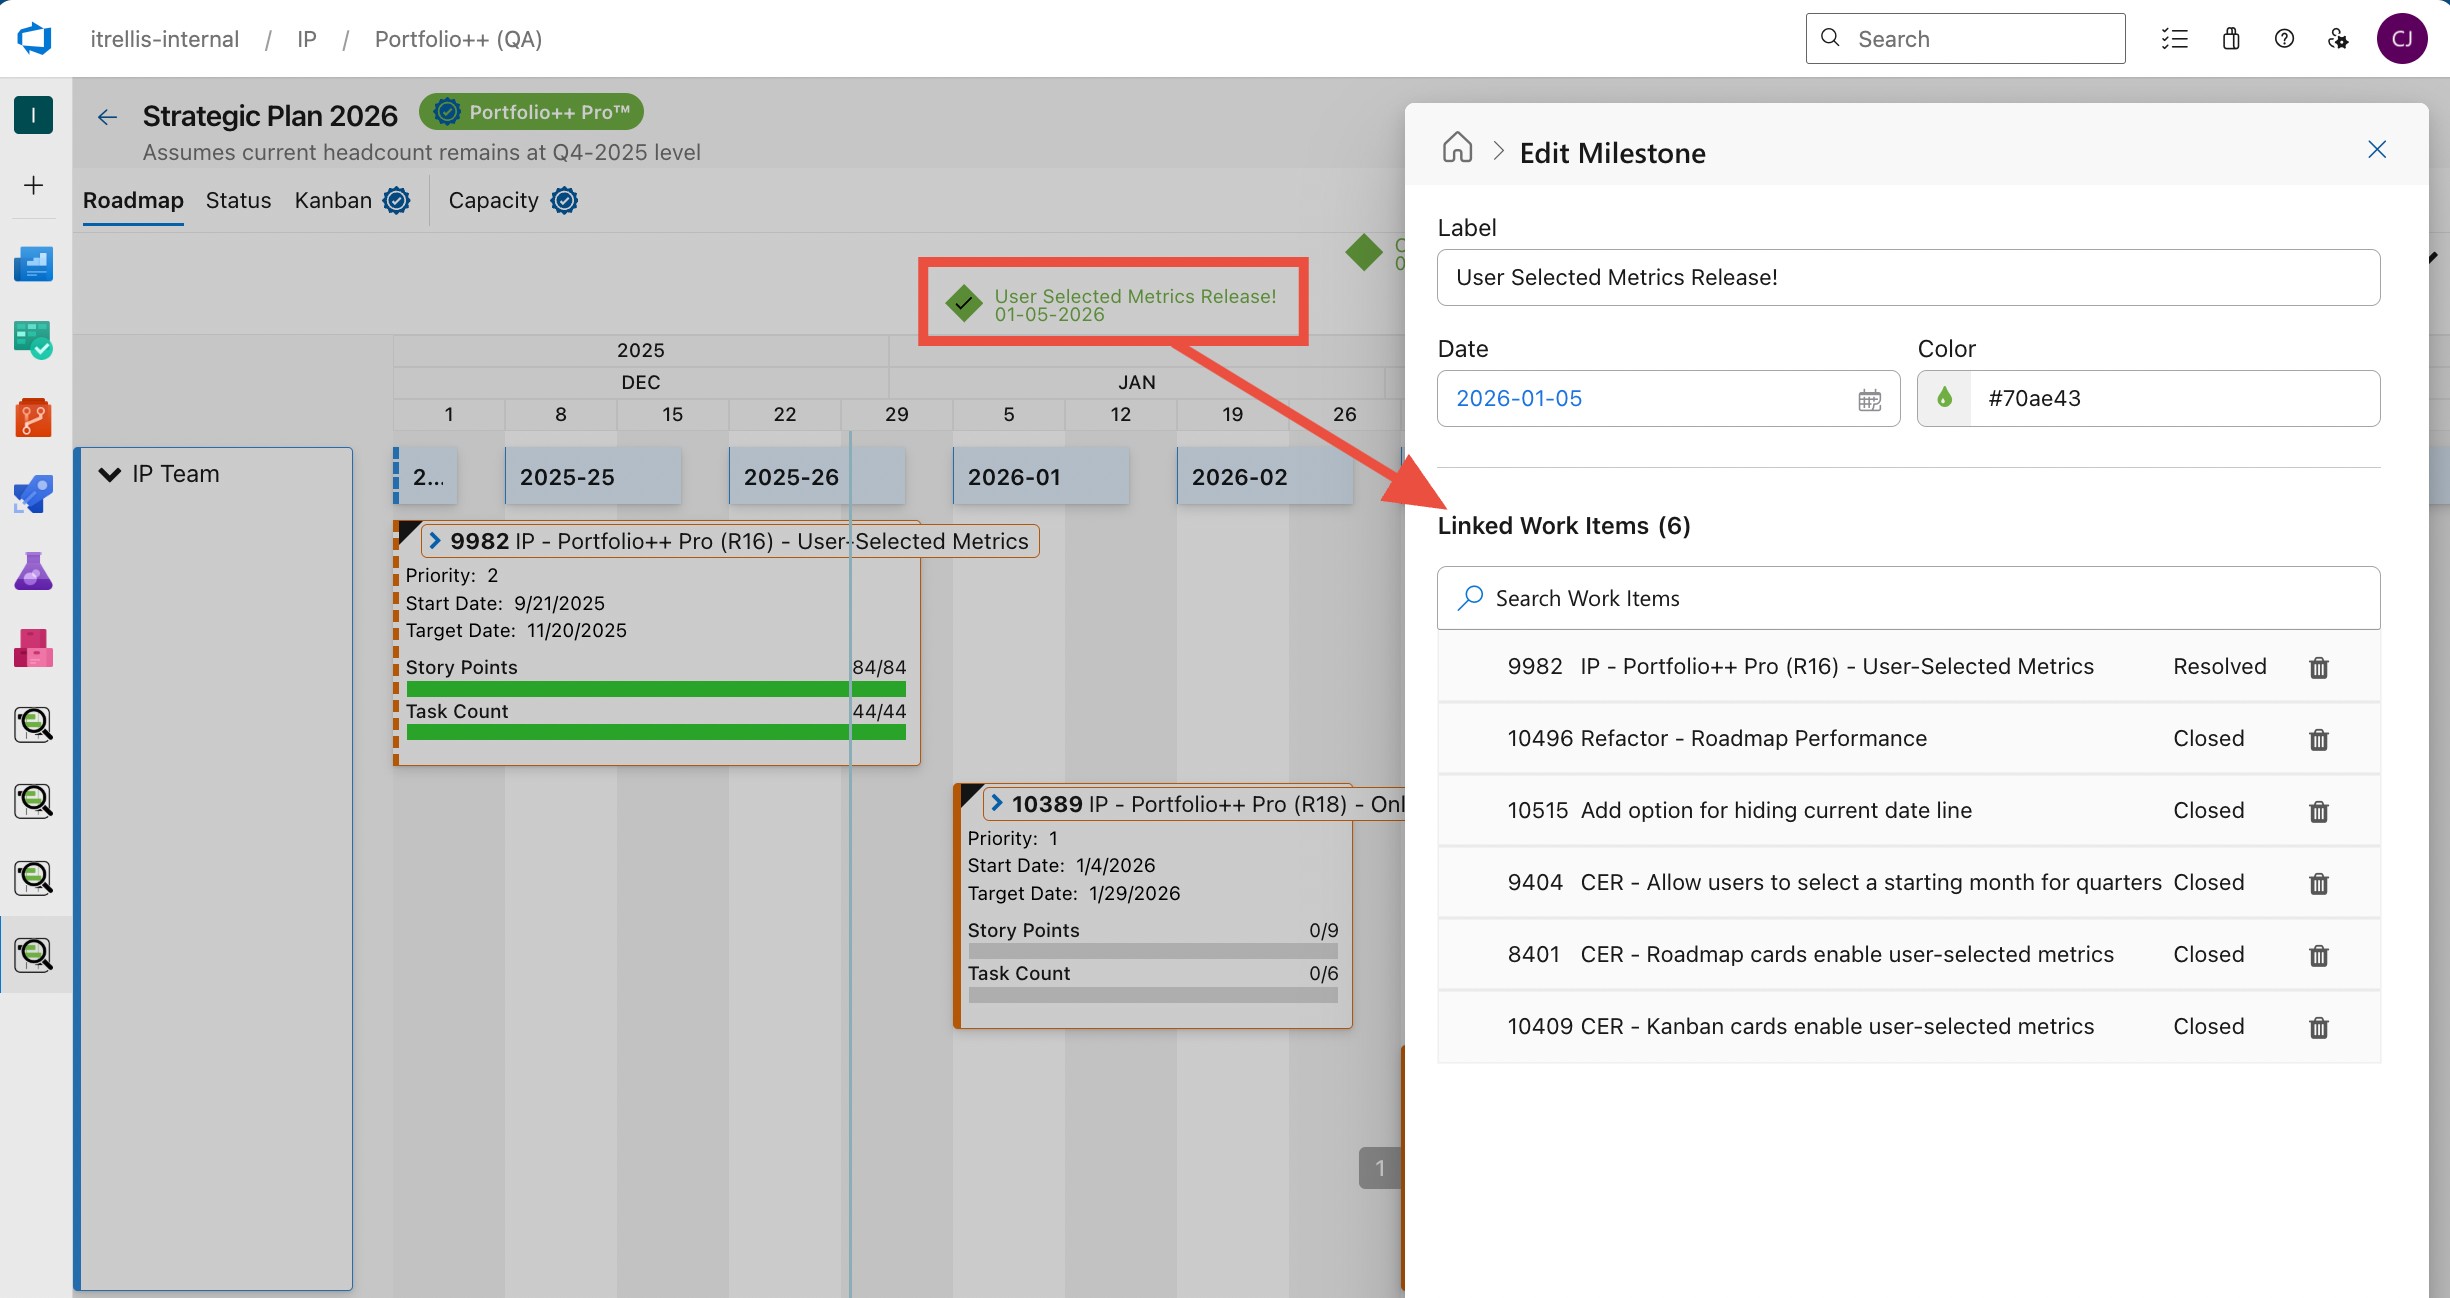Switch to the Status tab
2450x1298 pixels.
(x=238, y=200)
